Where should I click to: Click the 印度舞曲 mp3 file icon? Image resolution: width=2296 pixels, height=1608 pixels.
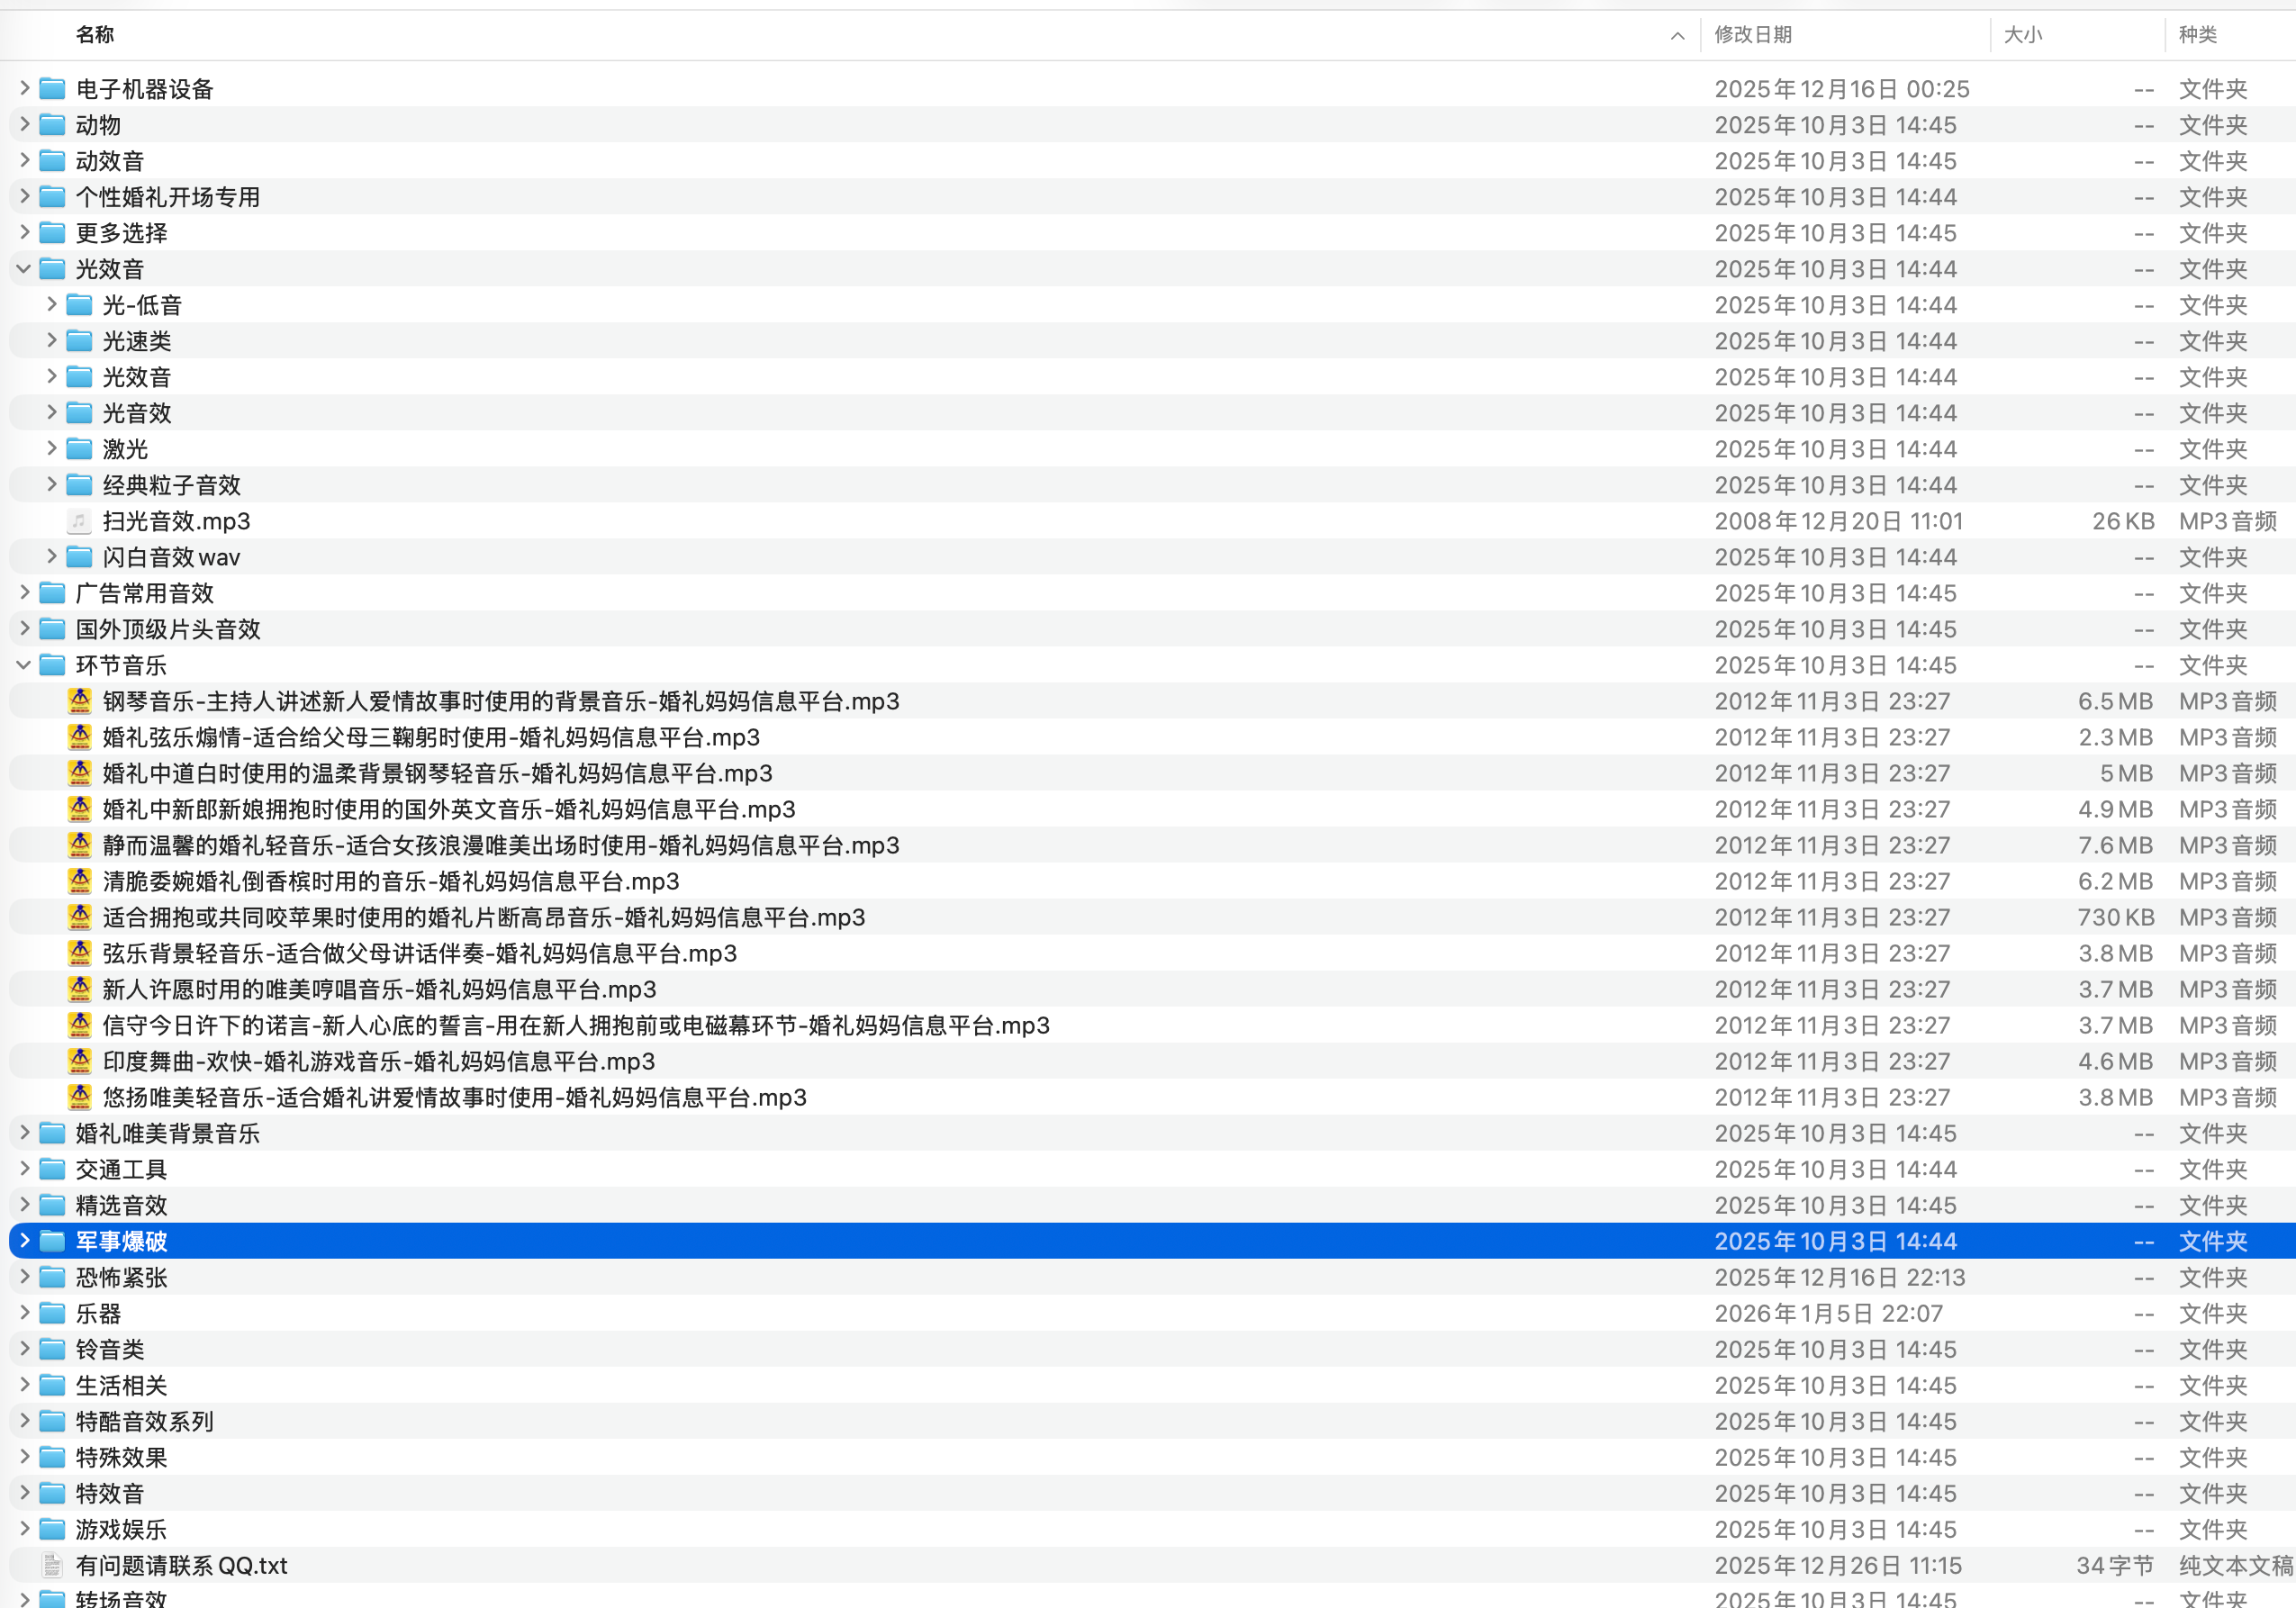tap(80, 1061)
